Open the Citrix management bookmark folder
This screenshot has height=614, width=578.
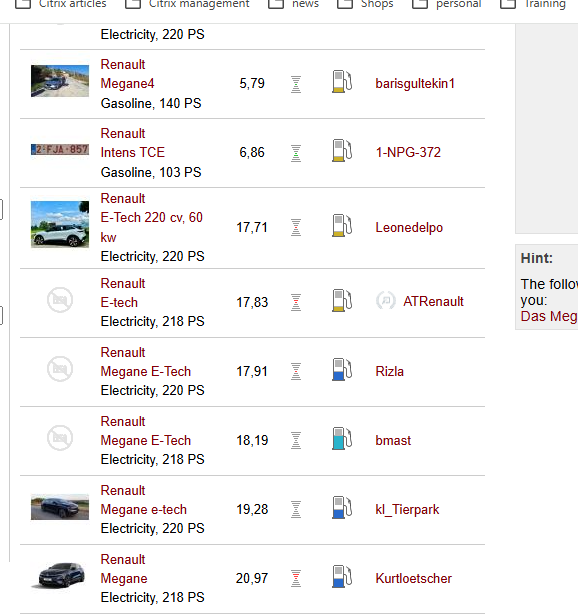coord(187,4)
